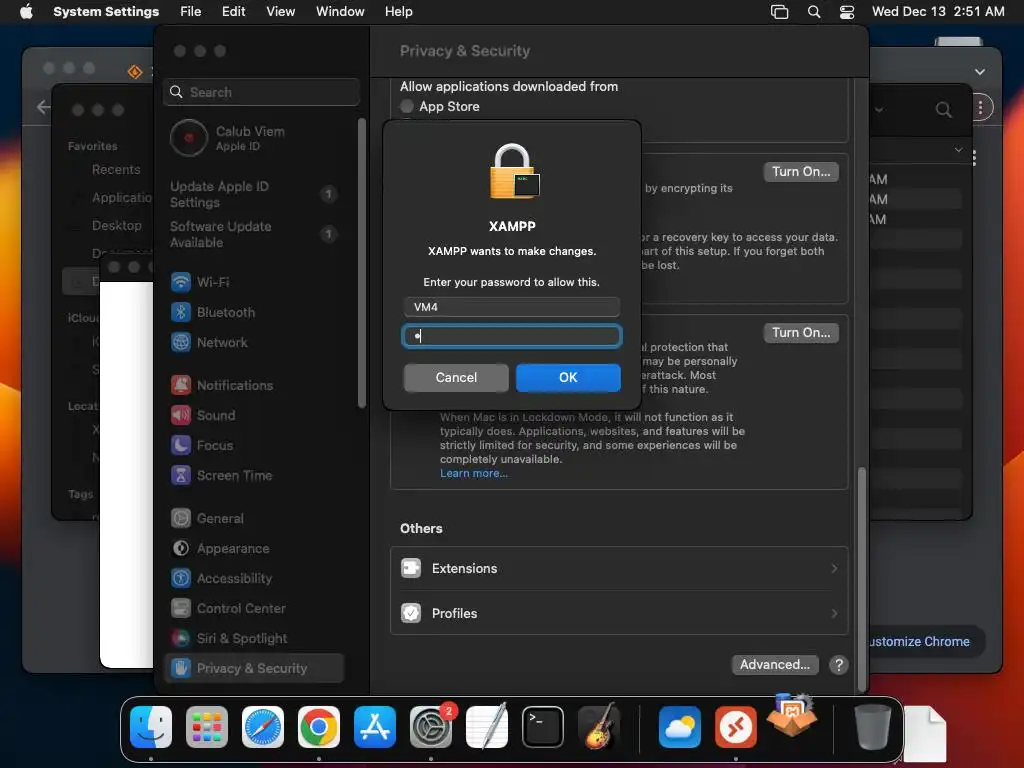The image size is (1024, 768).
Task: Open Google Chrome from the Dock
Action: point(319,727)
